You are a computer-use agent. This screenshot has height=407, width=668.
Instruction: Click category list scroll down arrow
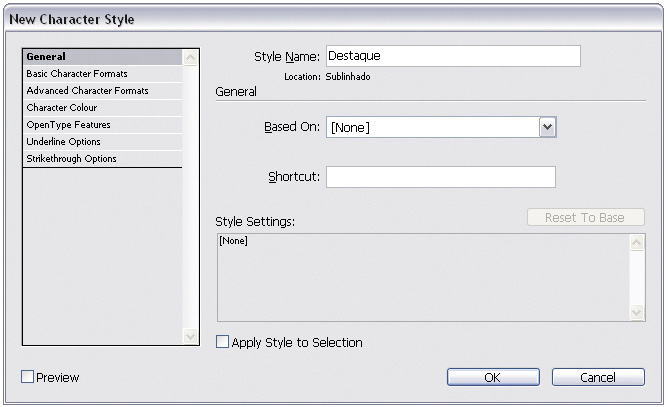pyautogui.click(x=190, y=336)
